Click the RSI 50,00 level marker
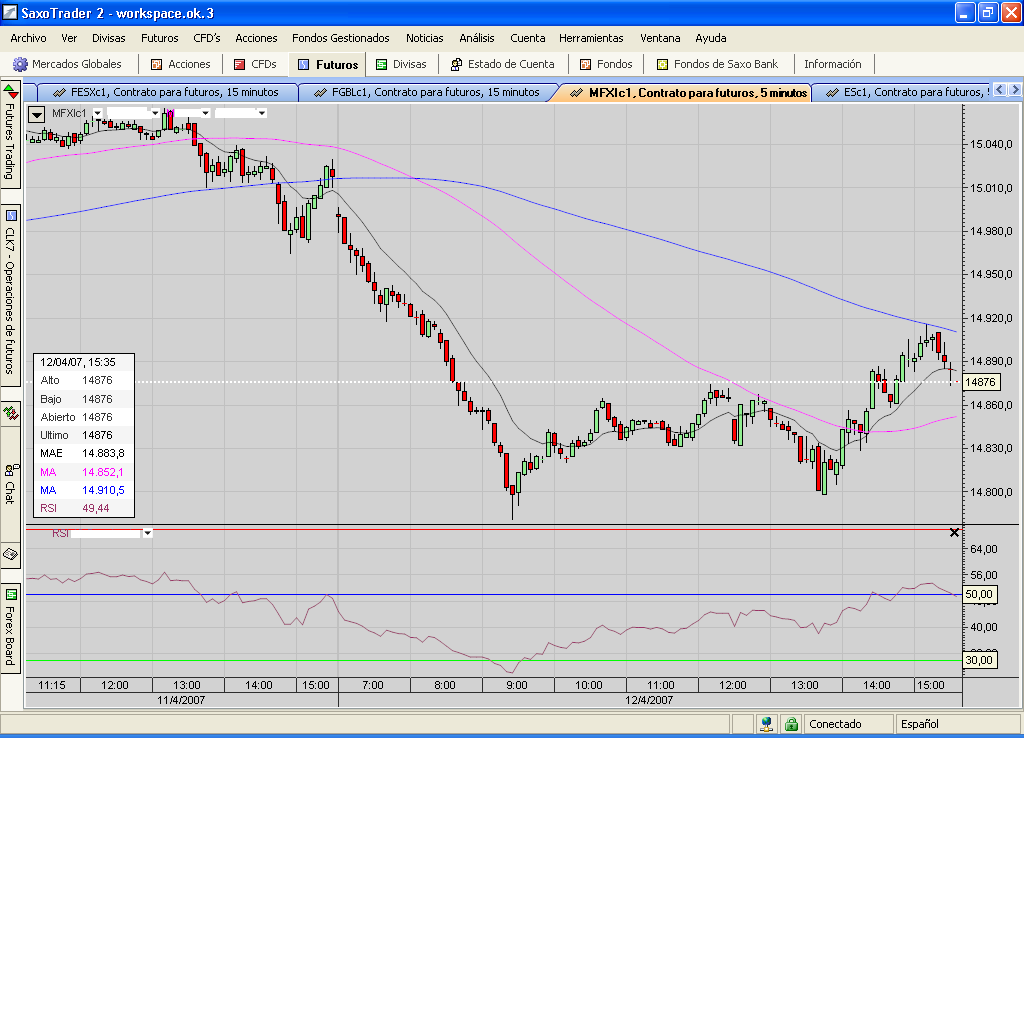Image resolution: width=1024 pixels, height=1034 pixels. (979, 594)
